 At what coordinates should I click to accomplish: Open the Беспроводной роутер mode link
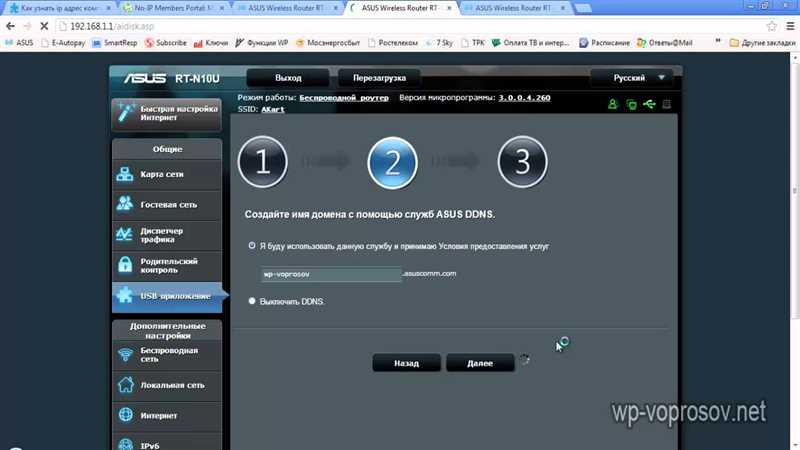(x=344, y=97)
